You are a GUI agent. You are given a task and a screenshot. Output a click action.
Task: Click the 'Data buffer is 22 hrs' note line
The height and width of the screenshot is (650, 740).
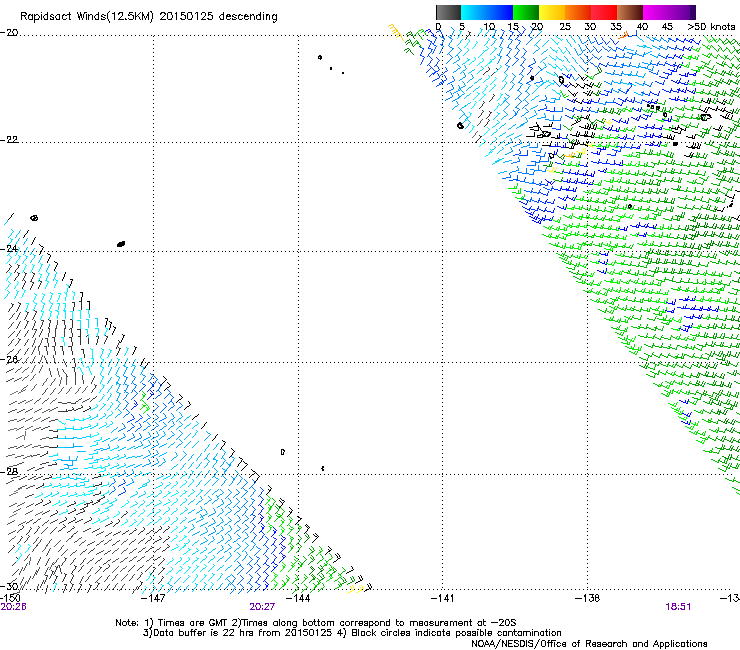coord(352,633)
